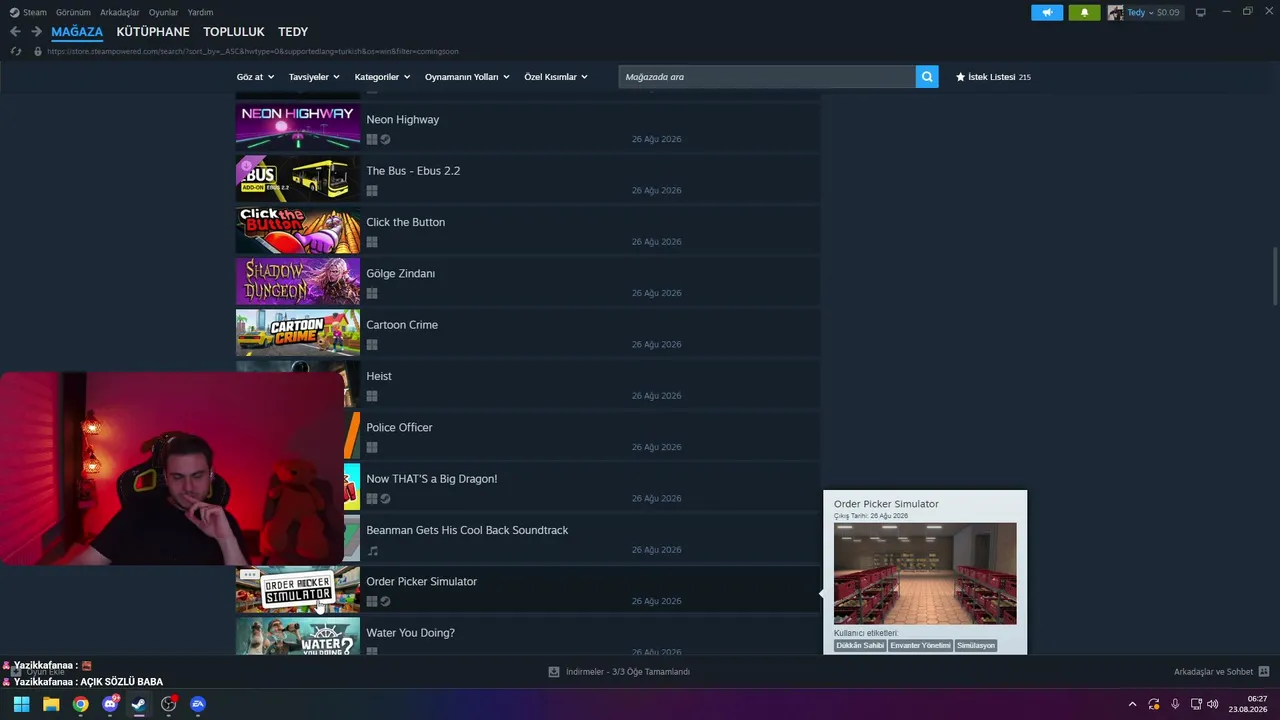Click the Order Picker Simulator preview screenshot

pyautogui.click(x=925, y=574)
